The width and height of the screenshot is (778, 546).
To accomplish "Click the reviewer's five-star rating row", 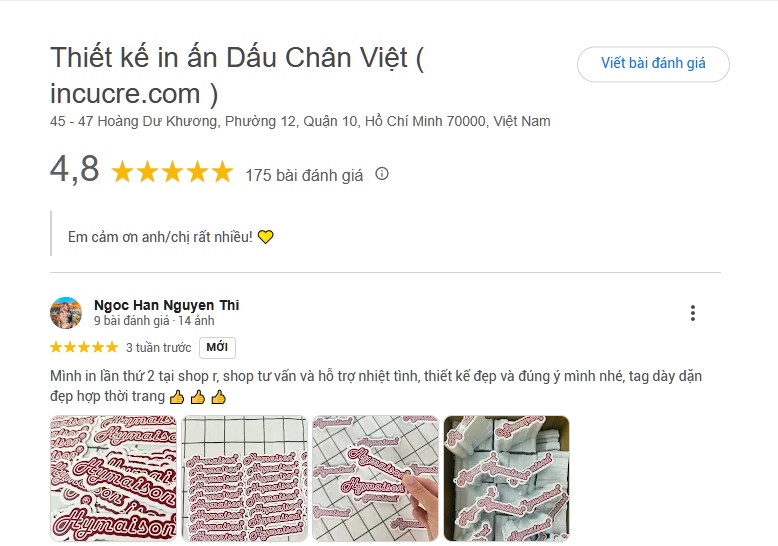I will click(84, 347).
